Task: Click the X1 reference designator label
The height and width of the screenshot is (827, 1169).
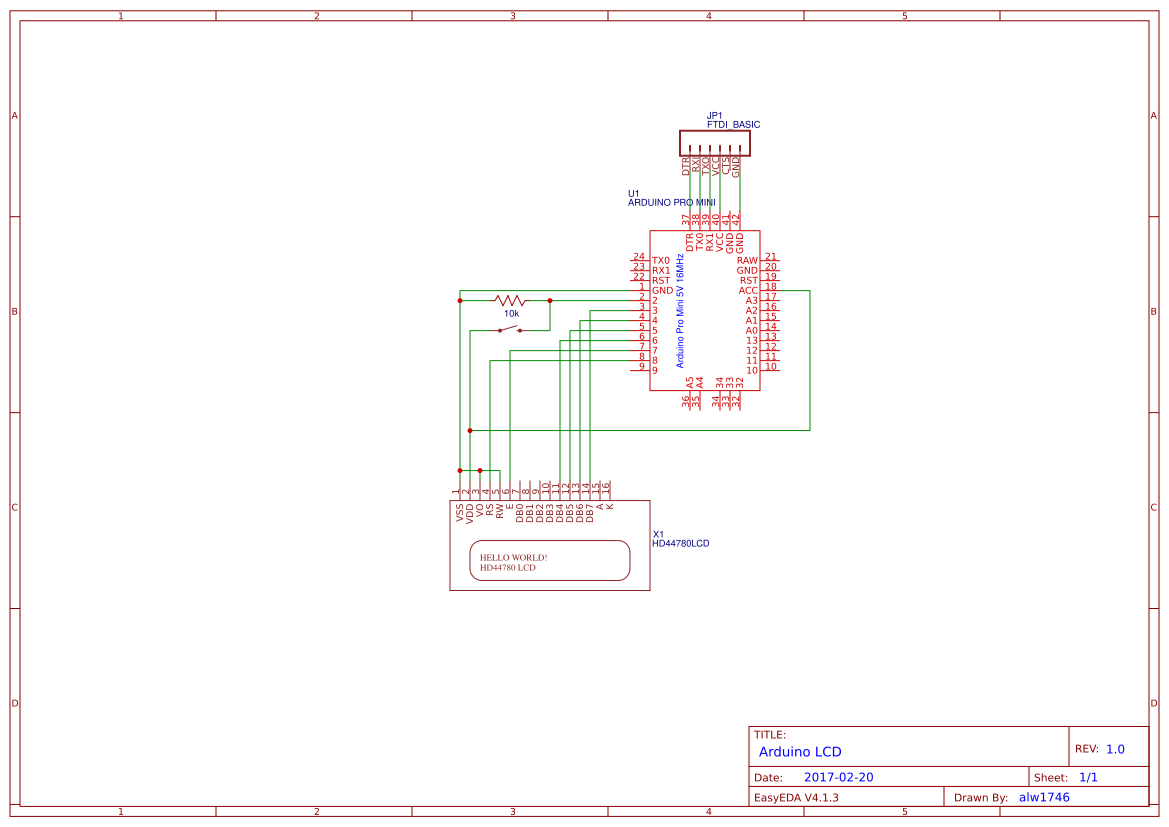Action: coord(658,533)
